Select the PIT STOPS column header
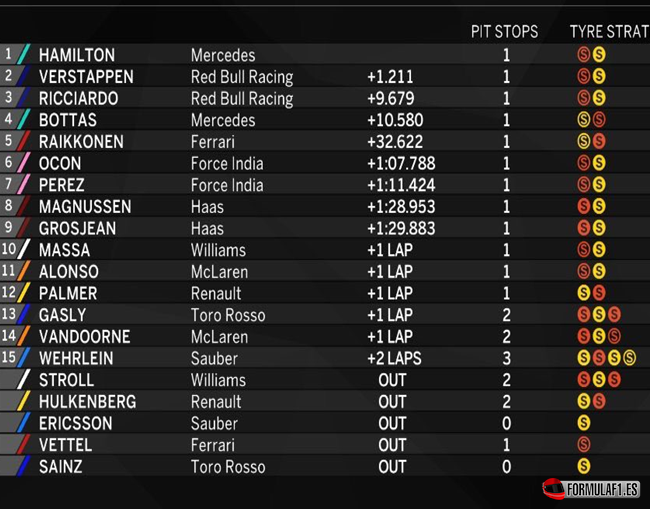Image resolution: width=650 pixels, height=509 pixels. pyautogui.click(x=504, y=32)
